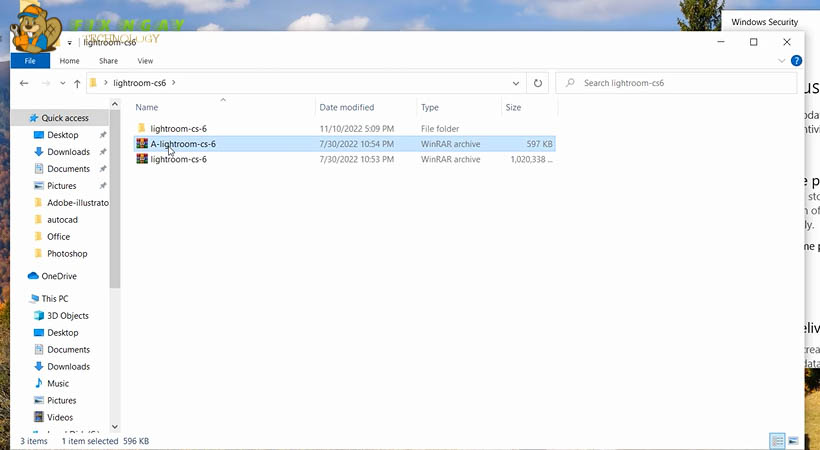Open the blue Help question mark
This screenshot has height=450, width=820.
tap(796, 61)
